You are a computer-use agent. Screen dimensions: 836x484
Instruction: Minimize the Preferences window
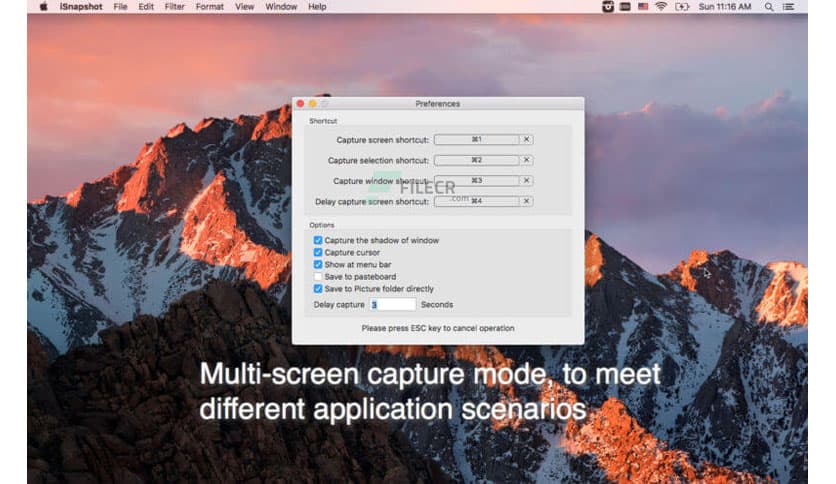click(x=312, y=103)
